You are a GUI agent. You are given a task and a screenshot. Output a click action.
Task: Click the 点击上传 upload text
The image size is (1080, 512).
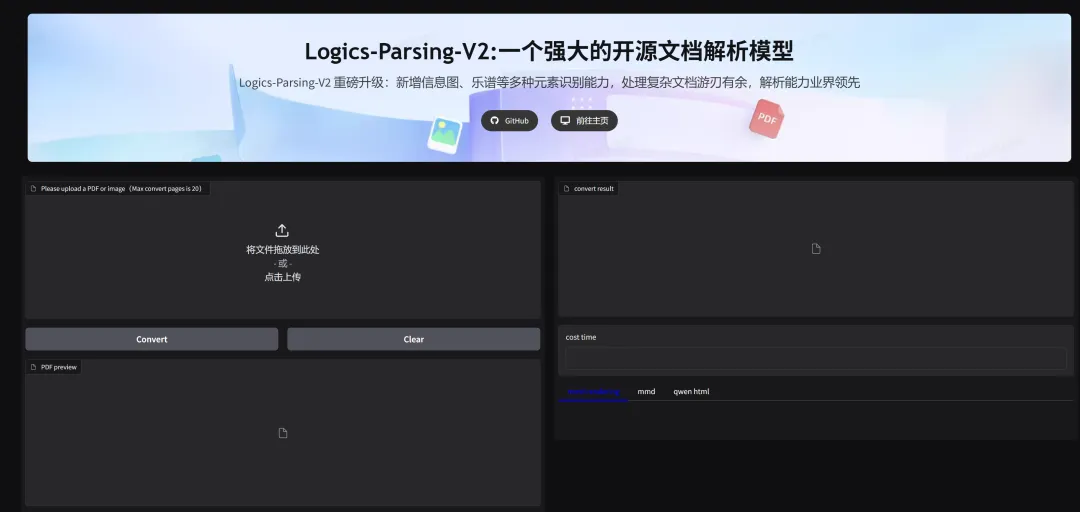[282, 277]
